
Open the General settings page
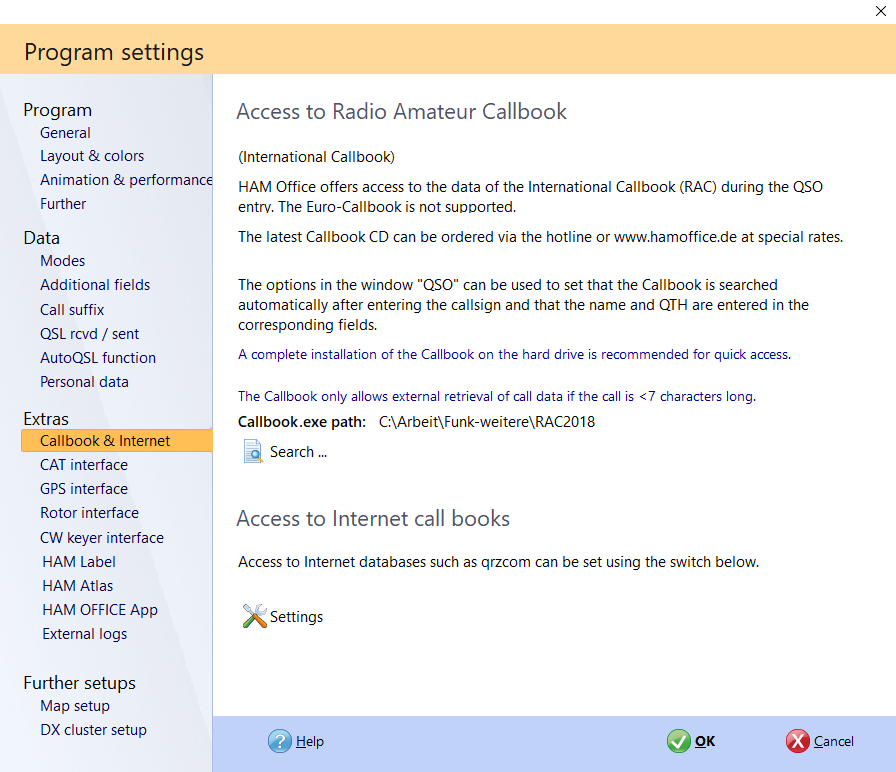point(65,133)
